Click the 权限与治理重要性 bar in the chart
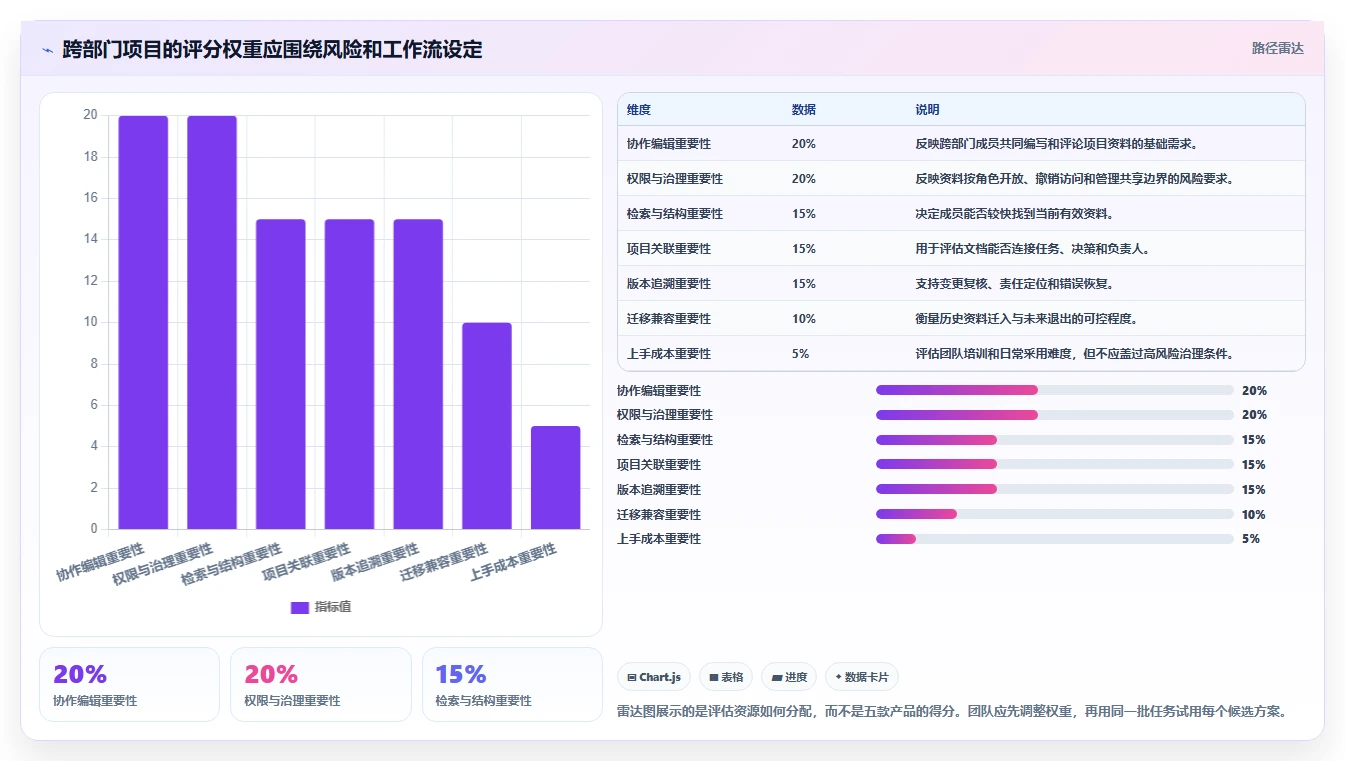1345x761 pixels. [212, 322]
